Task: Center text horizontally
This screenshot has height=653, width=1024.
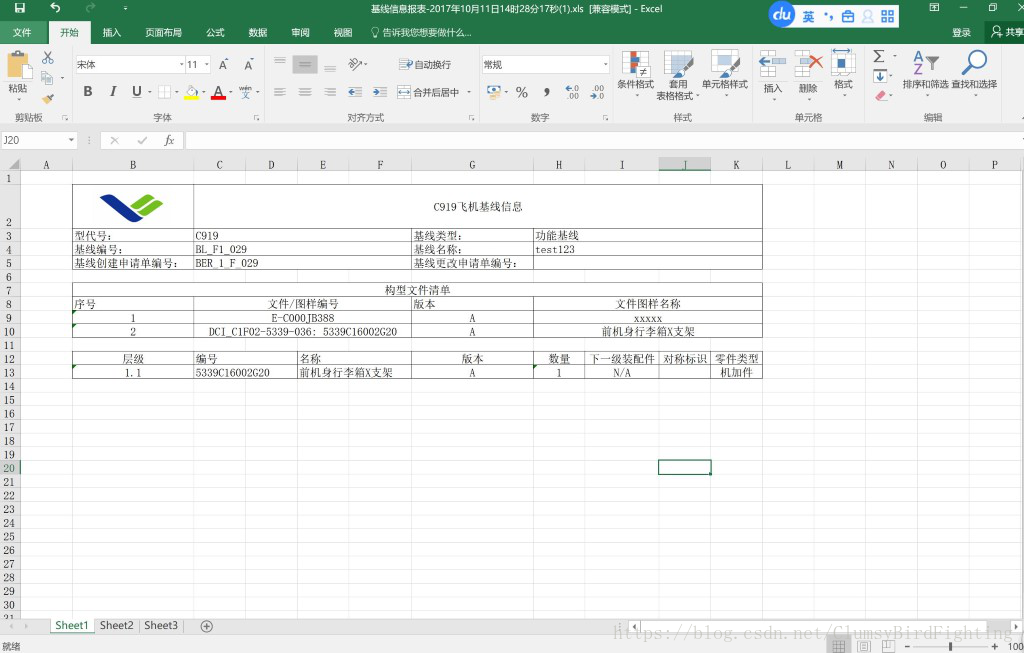Action: point(305,92)
